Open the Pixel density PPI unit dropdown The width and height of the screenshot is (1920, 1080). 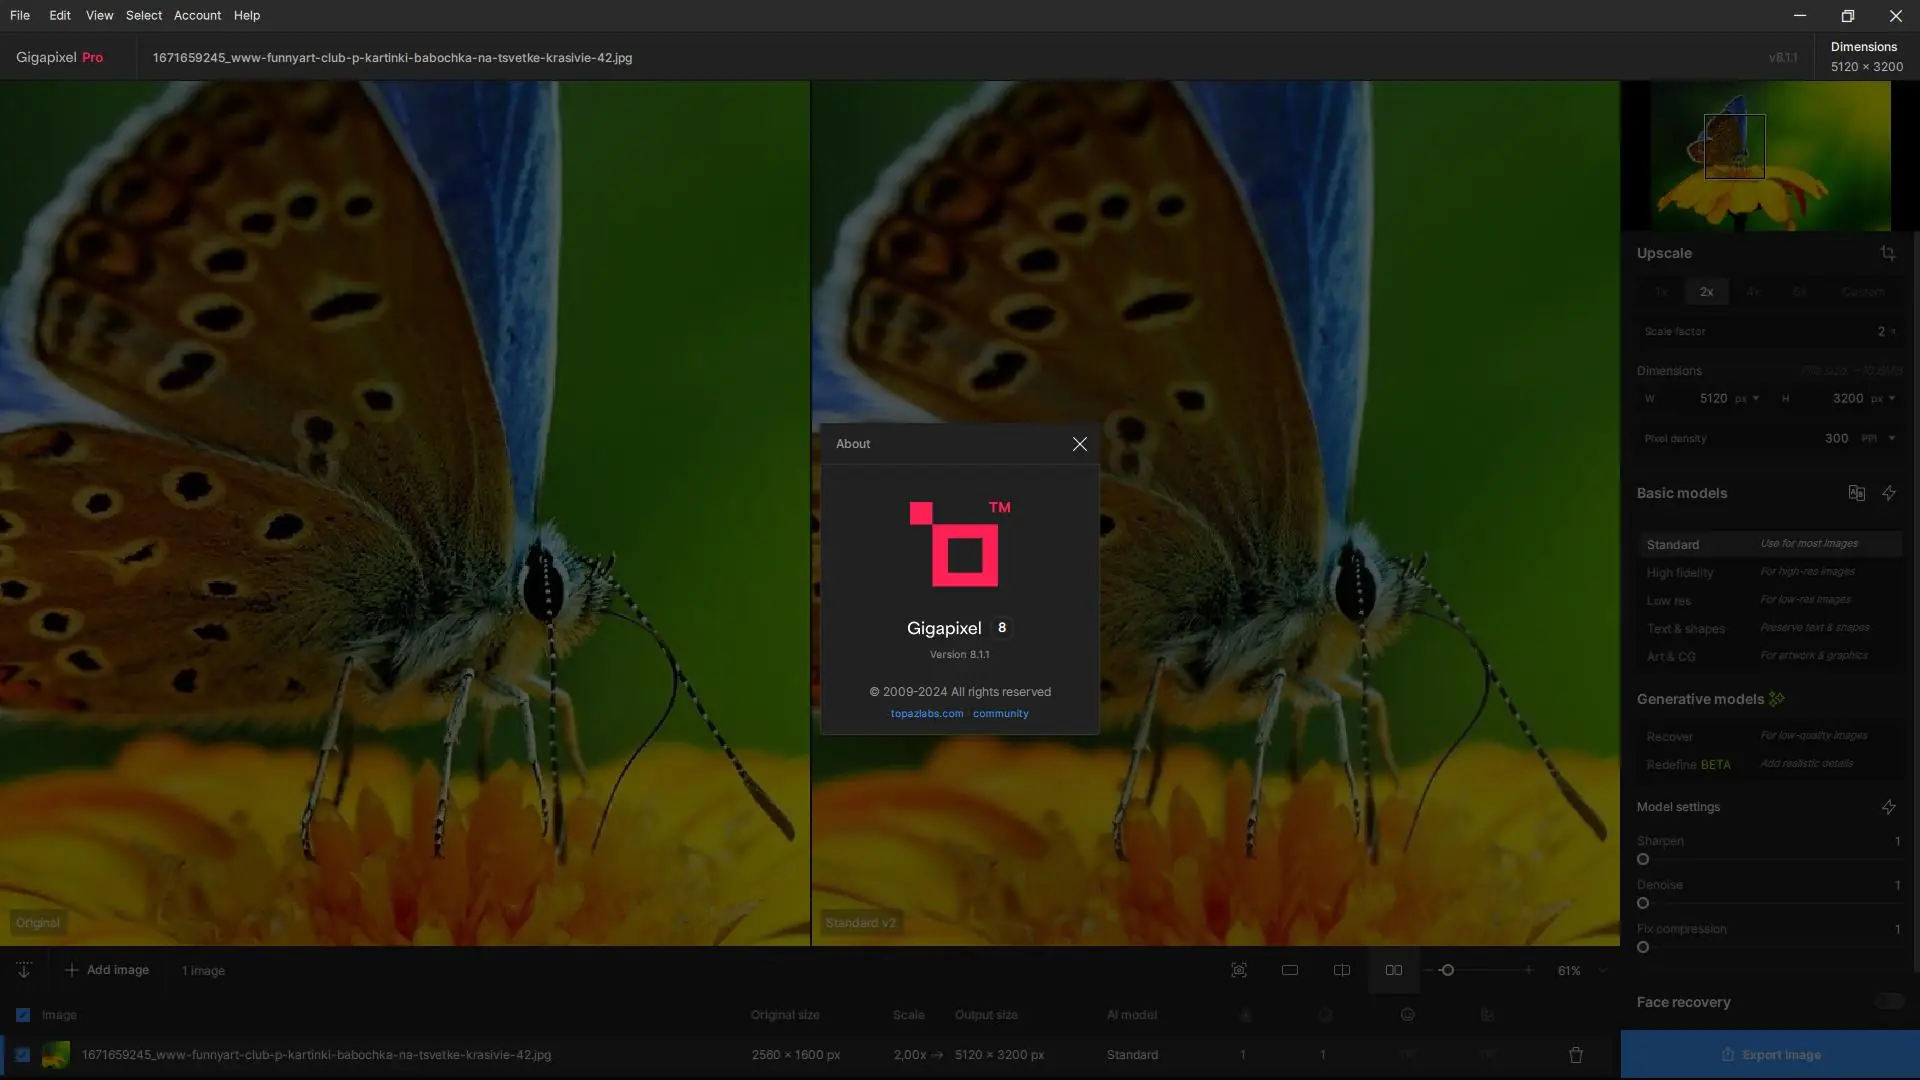click(1878, 438)
